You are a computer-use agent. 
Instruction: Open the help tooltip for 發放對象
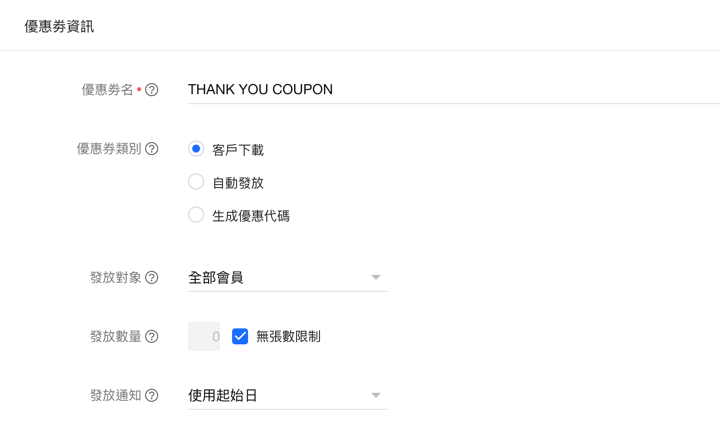[152, 278]
